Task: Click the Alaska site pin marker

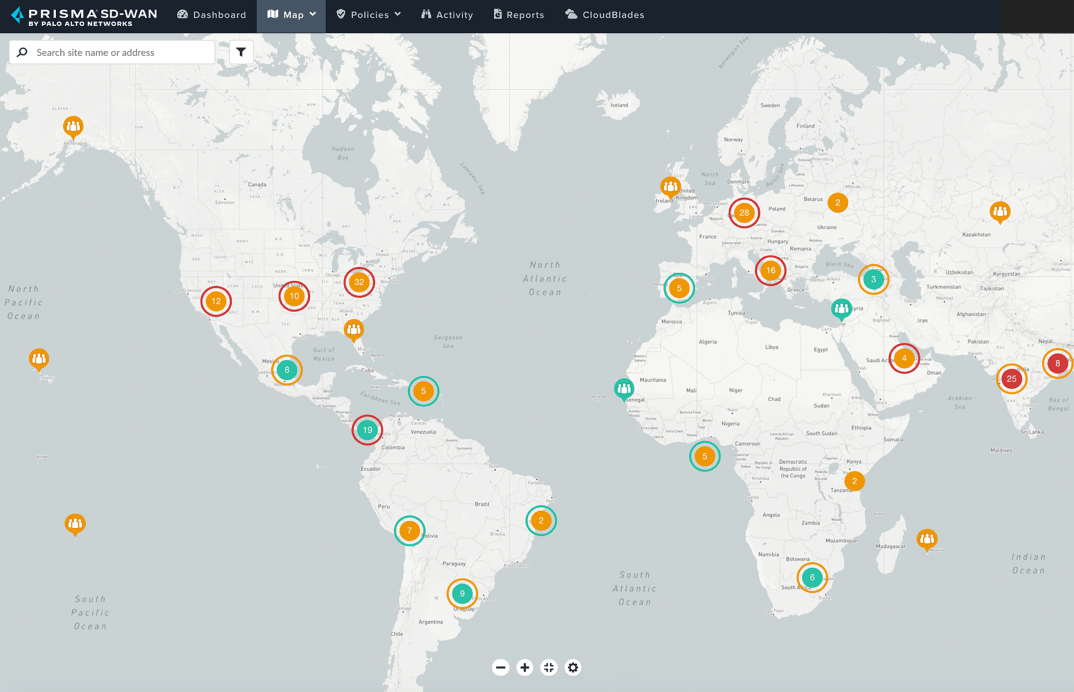Action: (73, 126)
